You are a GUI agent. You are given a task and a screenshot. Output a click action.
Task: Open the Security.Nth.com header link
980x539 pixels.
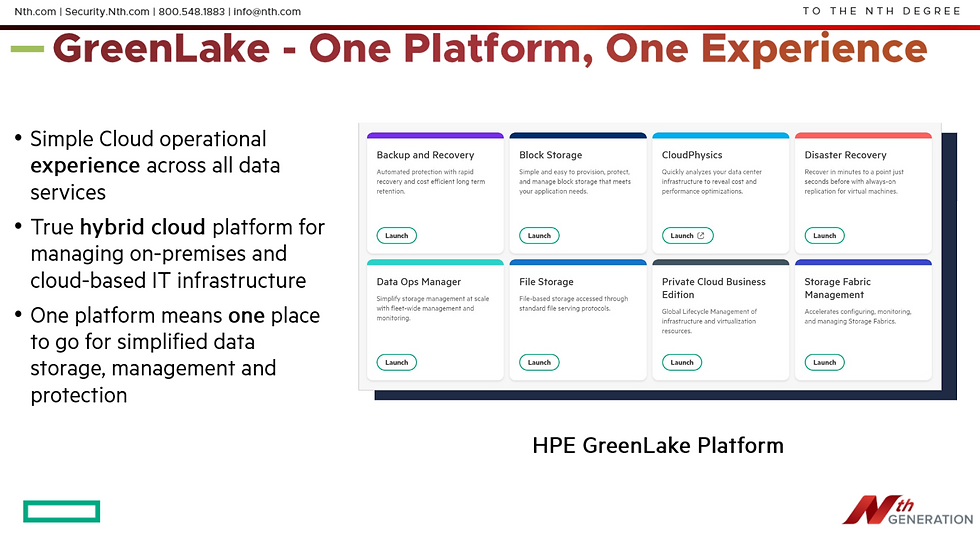pyautogui.click(x=107, y=11)
